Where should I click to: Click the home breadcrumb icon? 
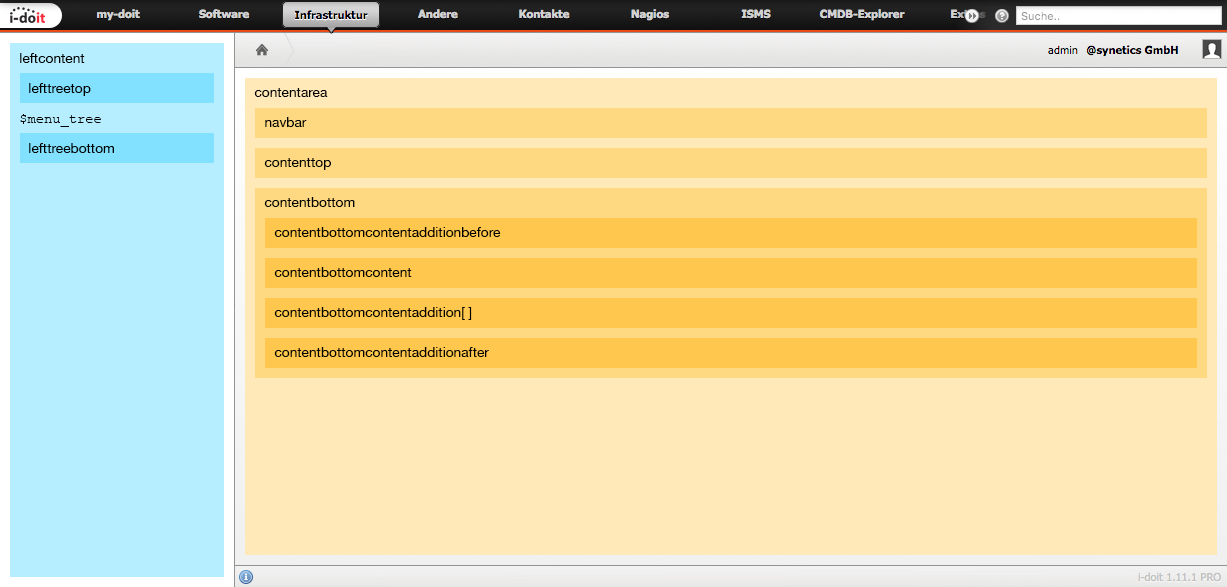(262, 50)
